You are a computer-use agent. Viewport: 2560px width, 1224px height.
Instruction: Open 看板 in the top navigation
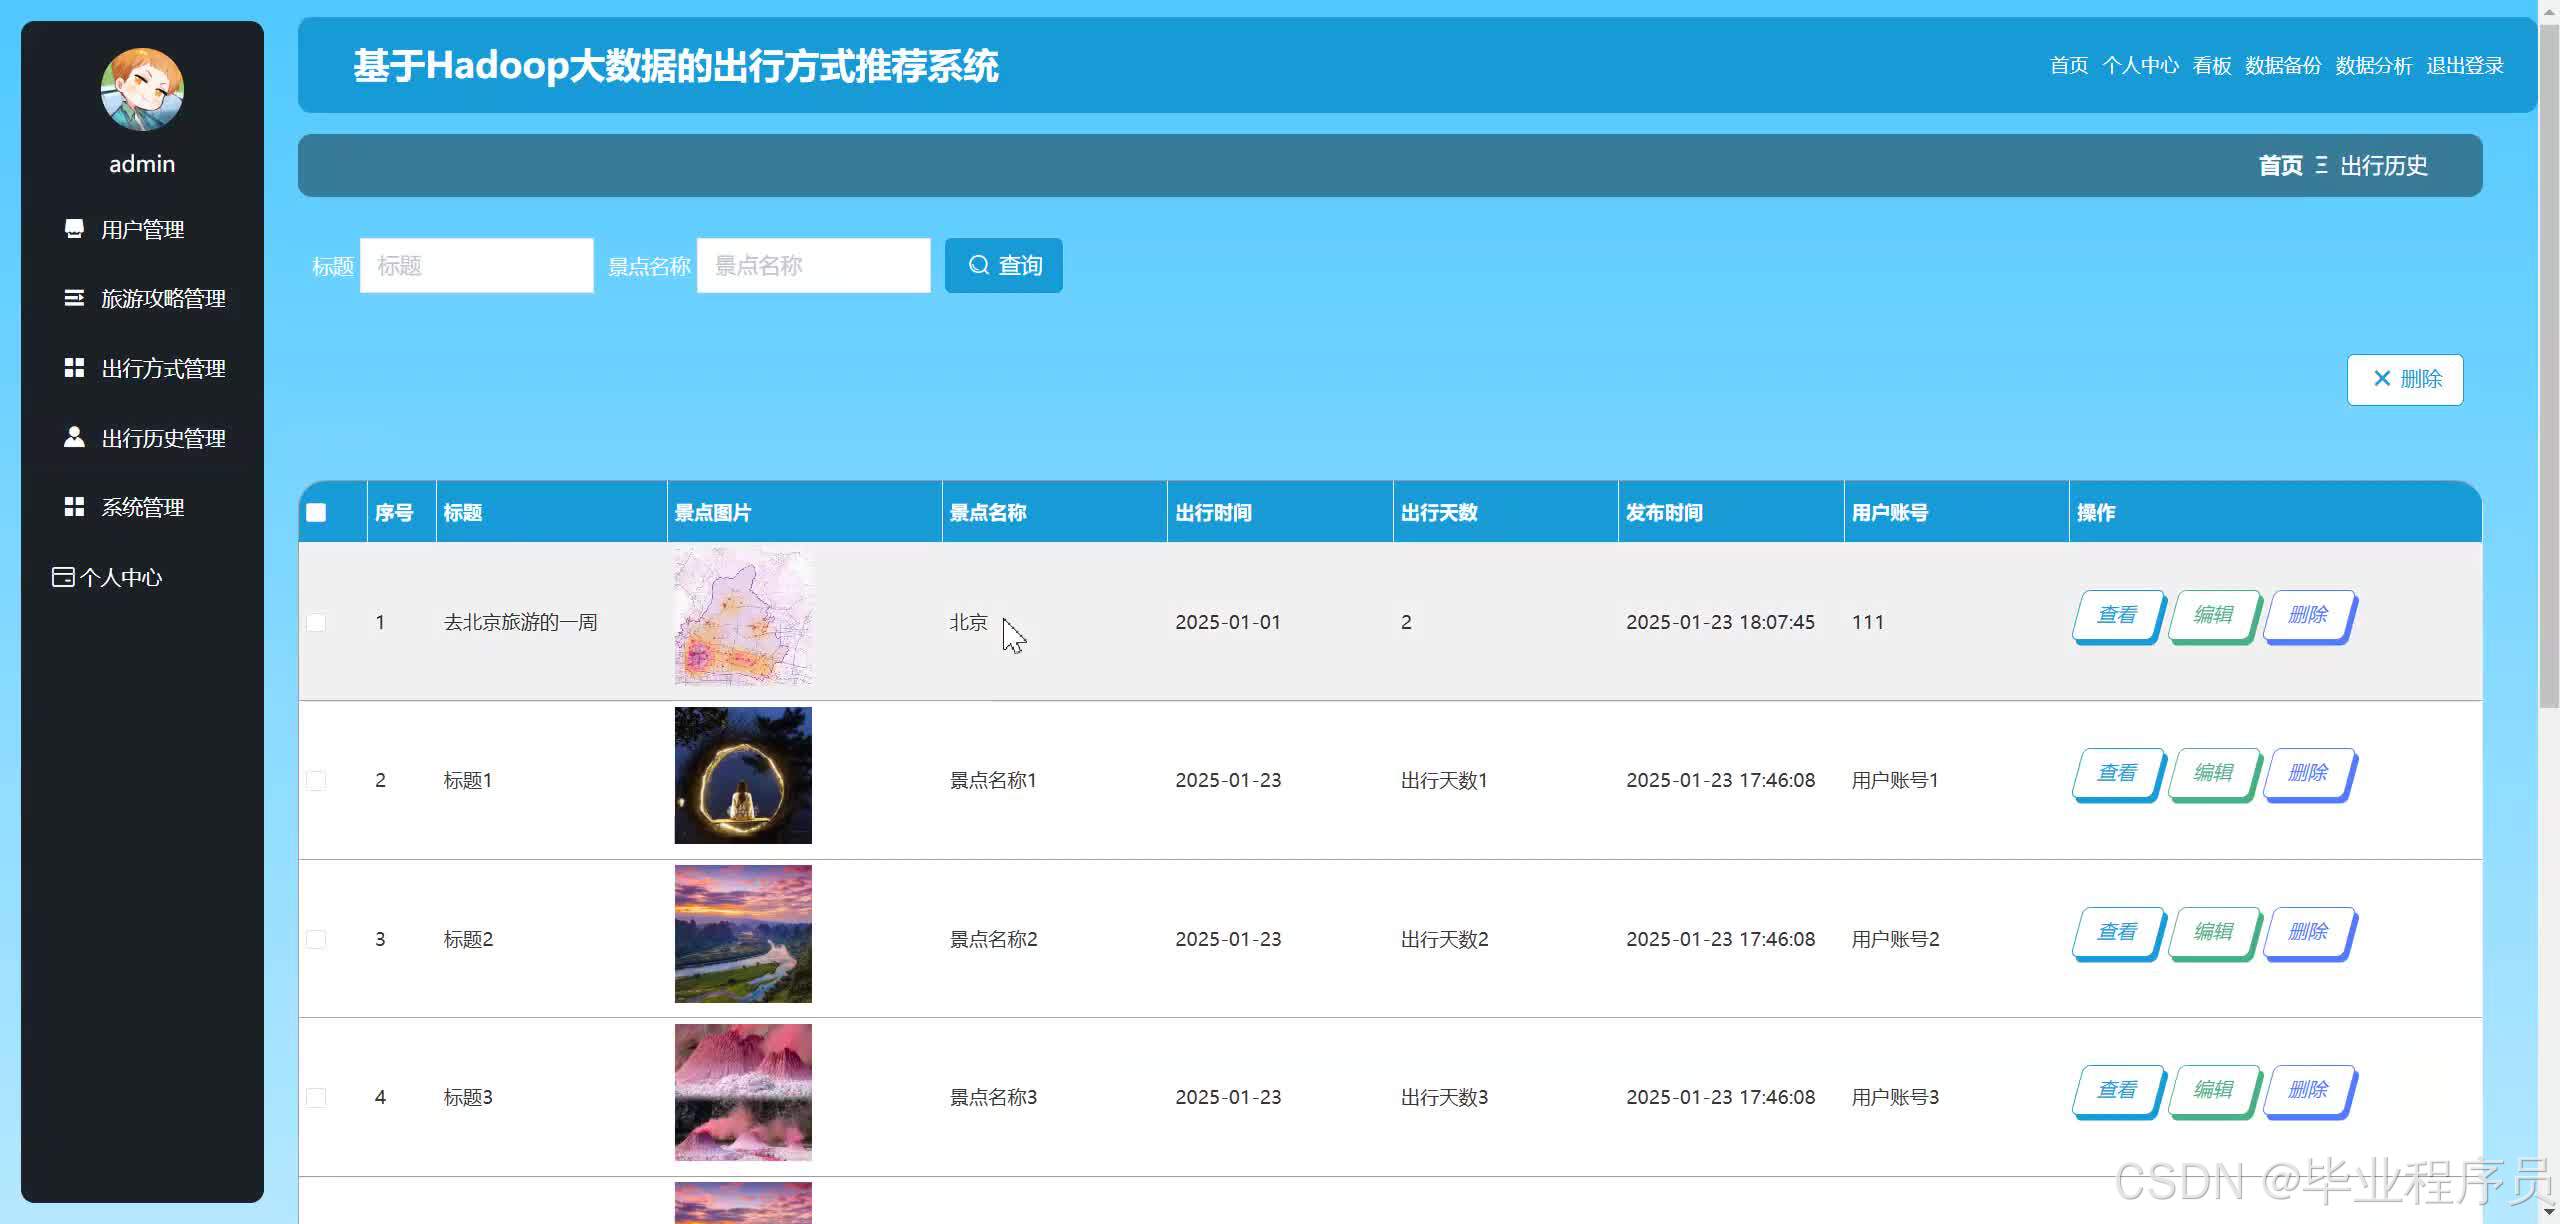[2212, 65]
